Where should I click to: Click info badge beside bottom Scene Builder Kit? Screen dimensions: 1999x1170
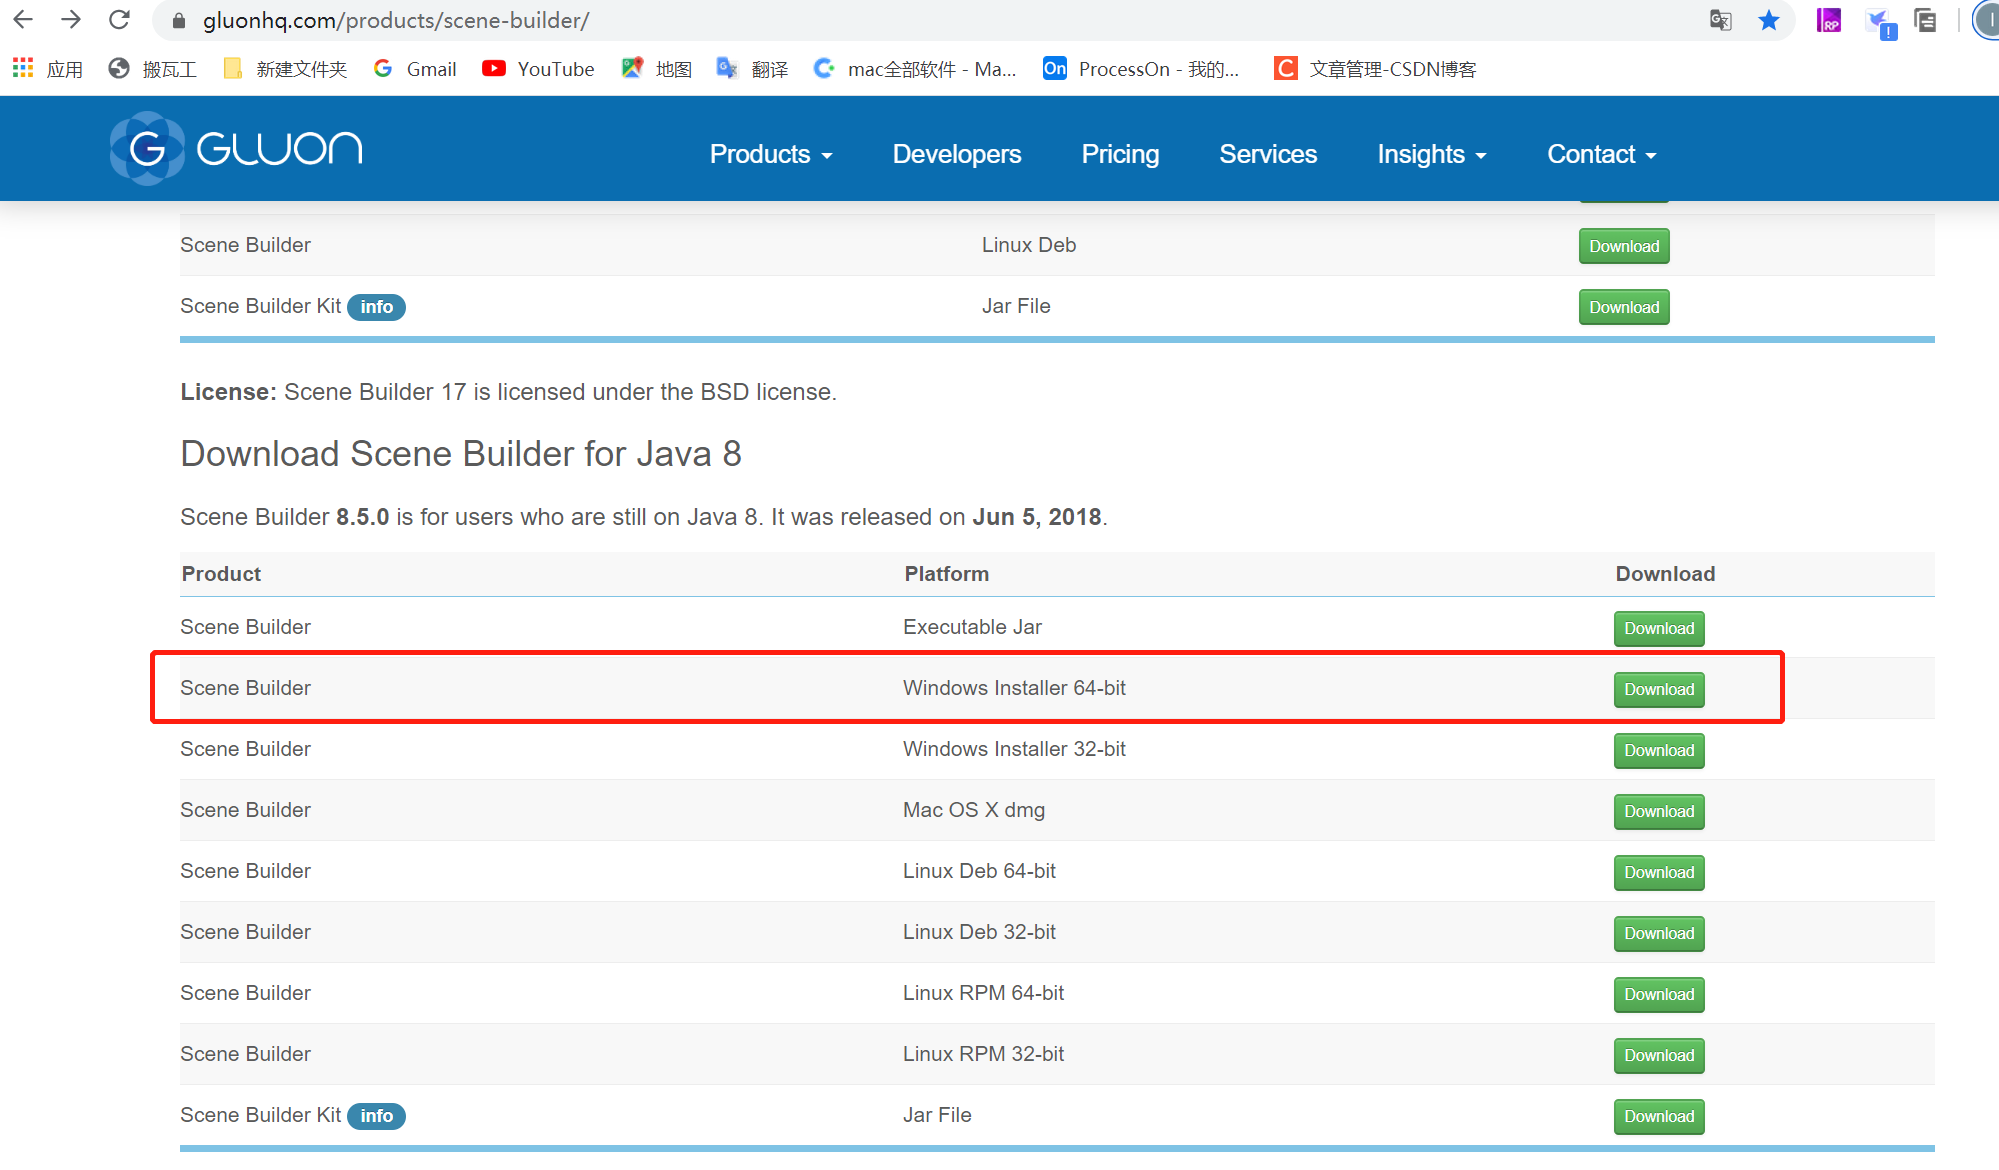coord(376,1116)
